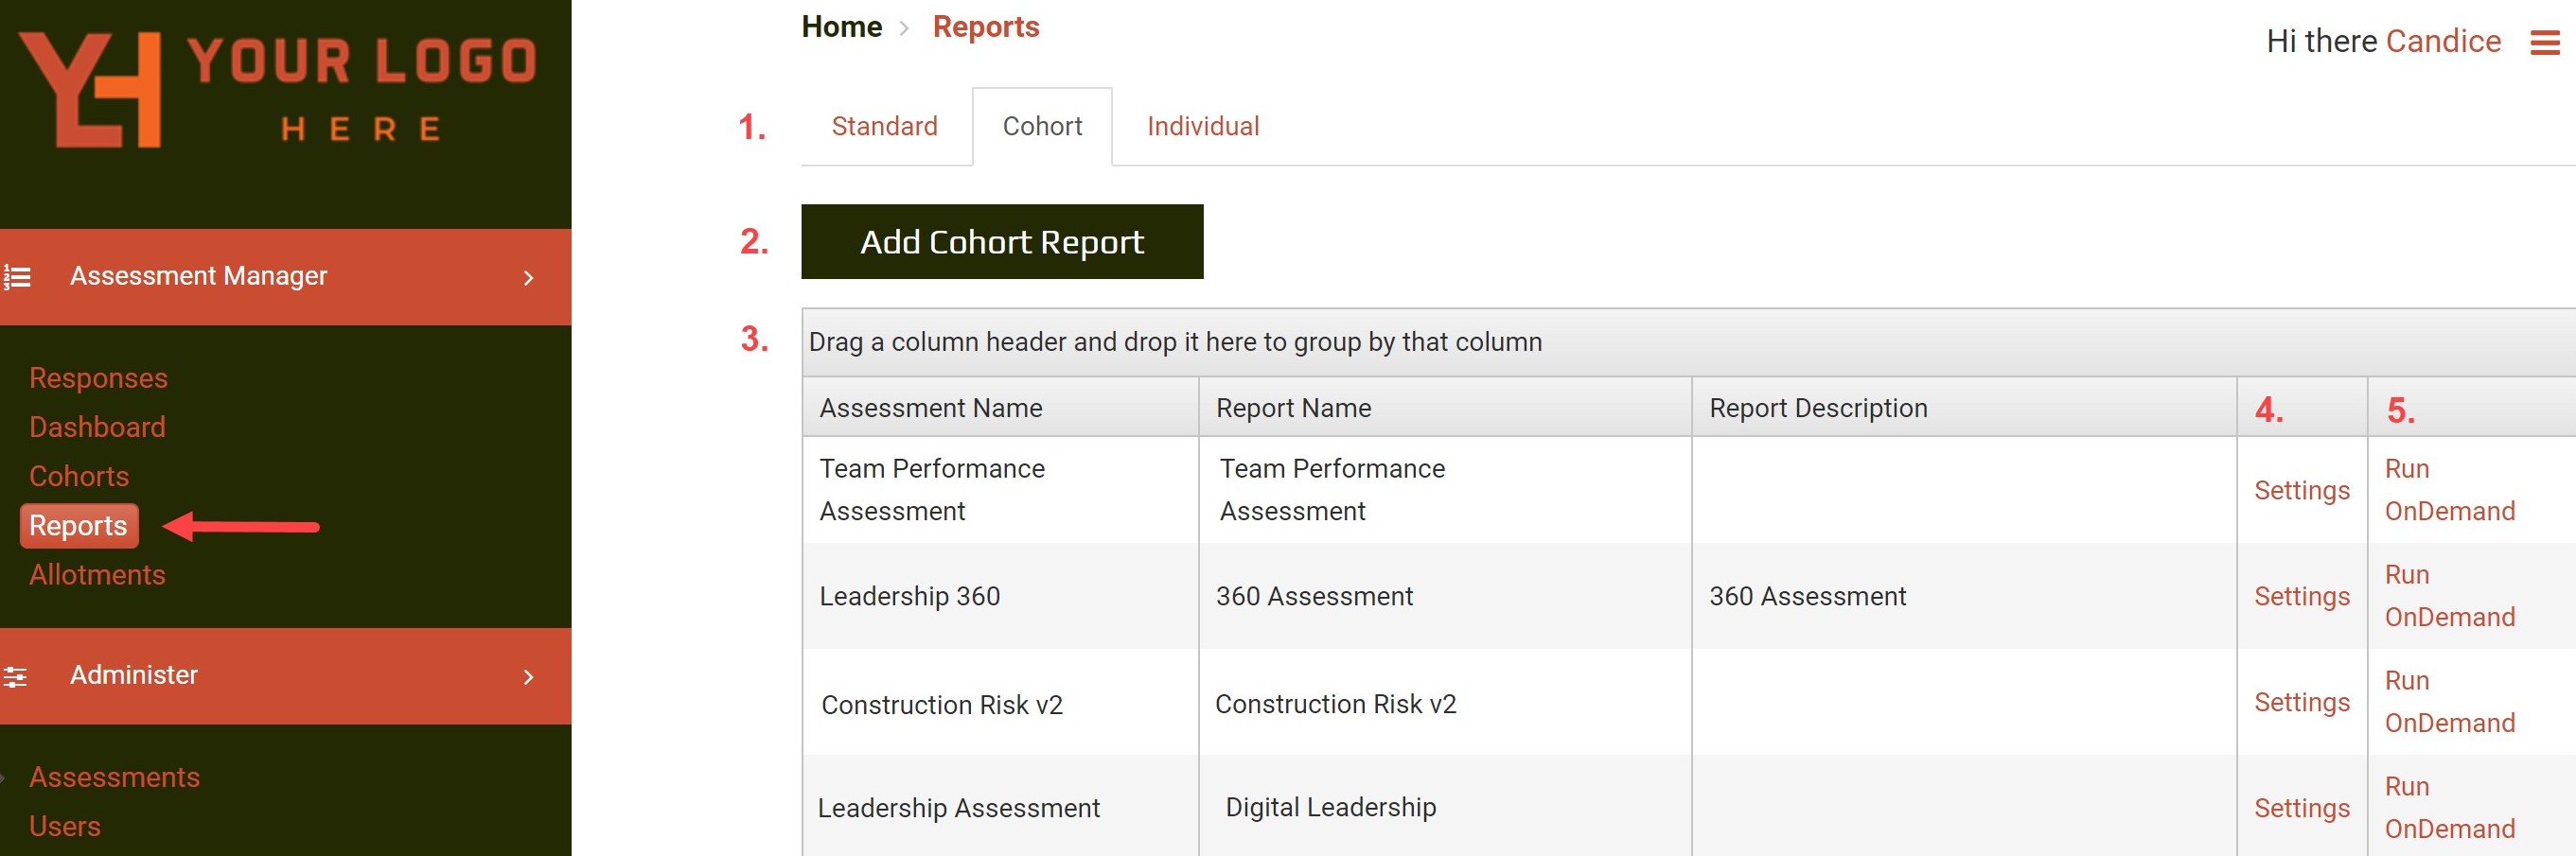Switch to the Standard tab

pyautogui.click(x=884, y=126)
